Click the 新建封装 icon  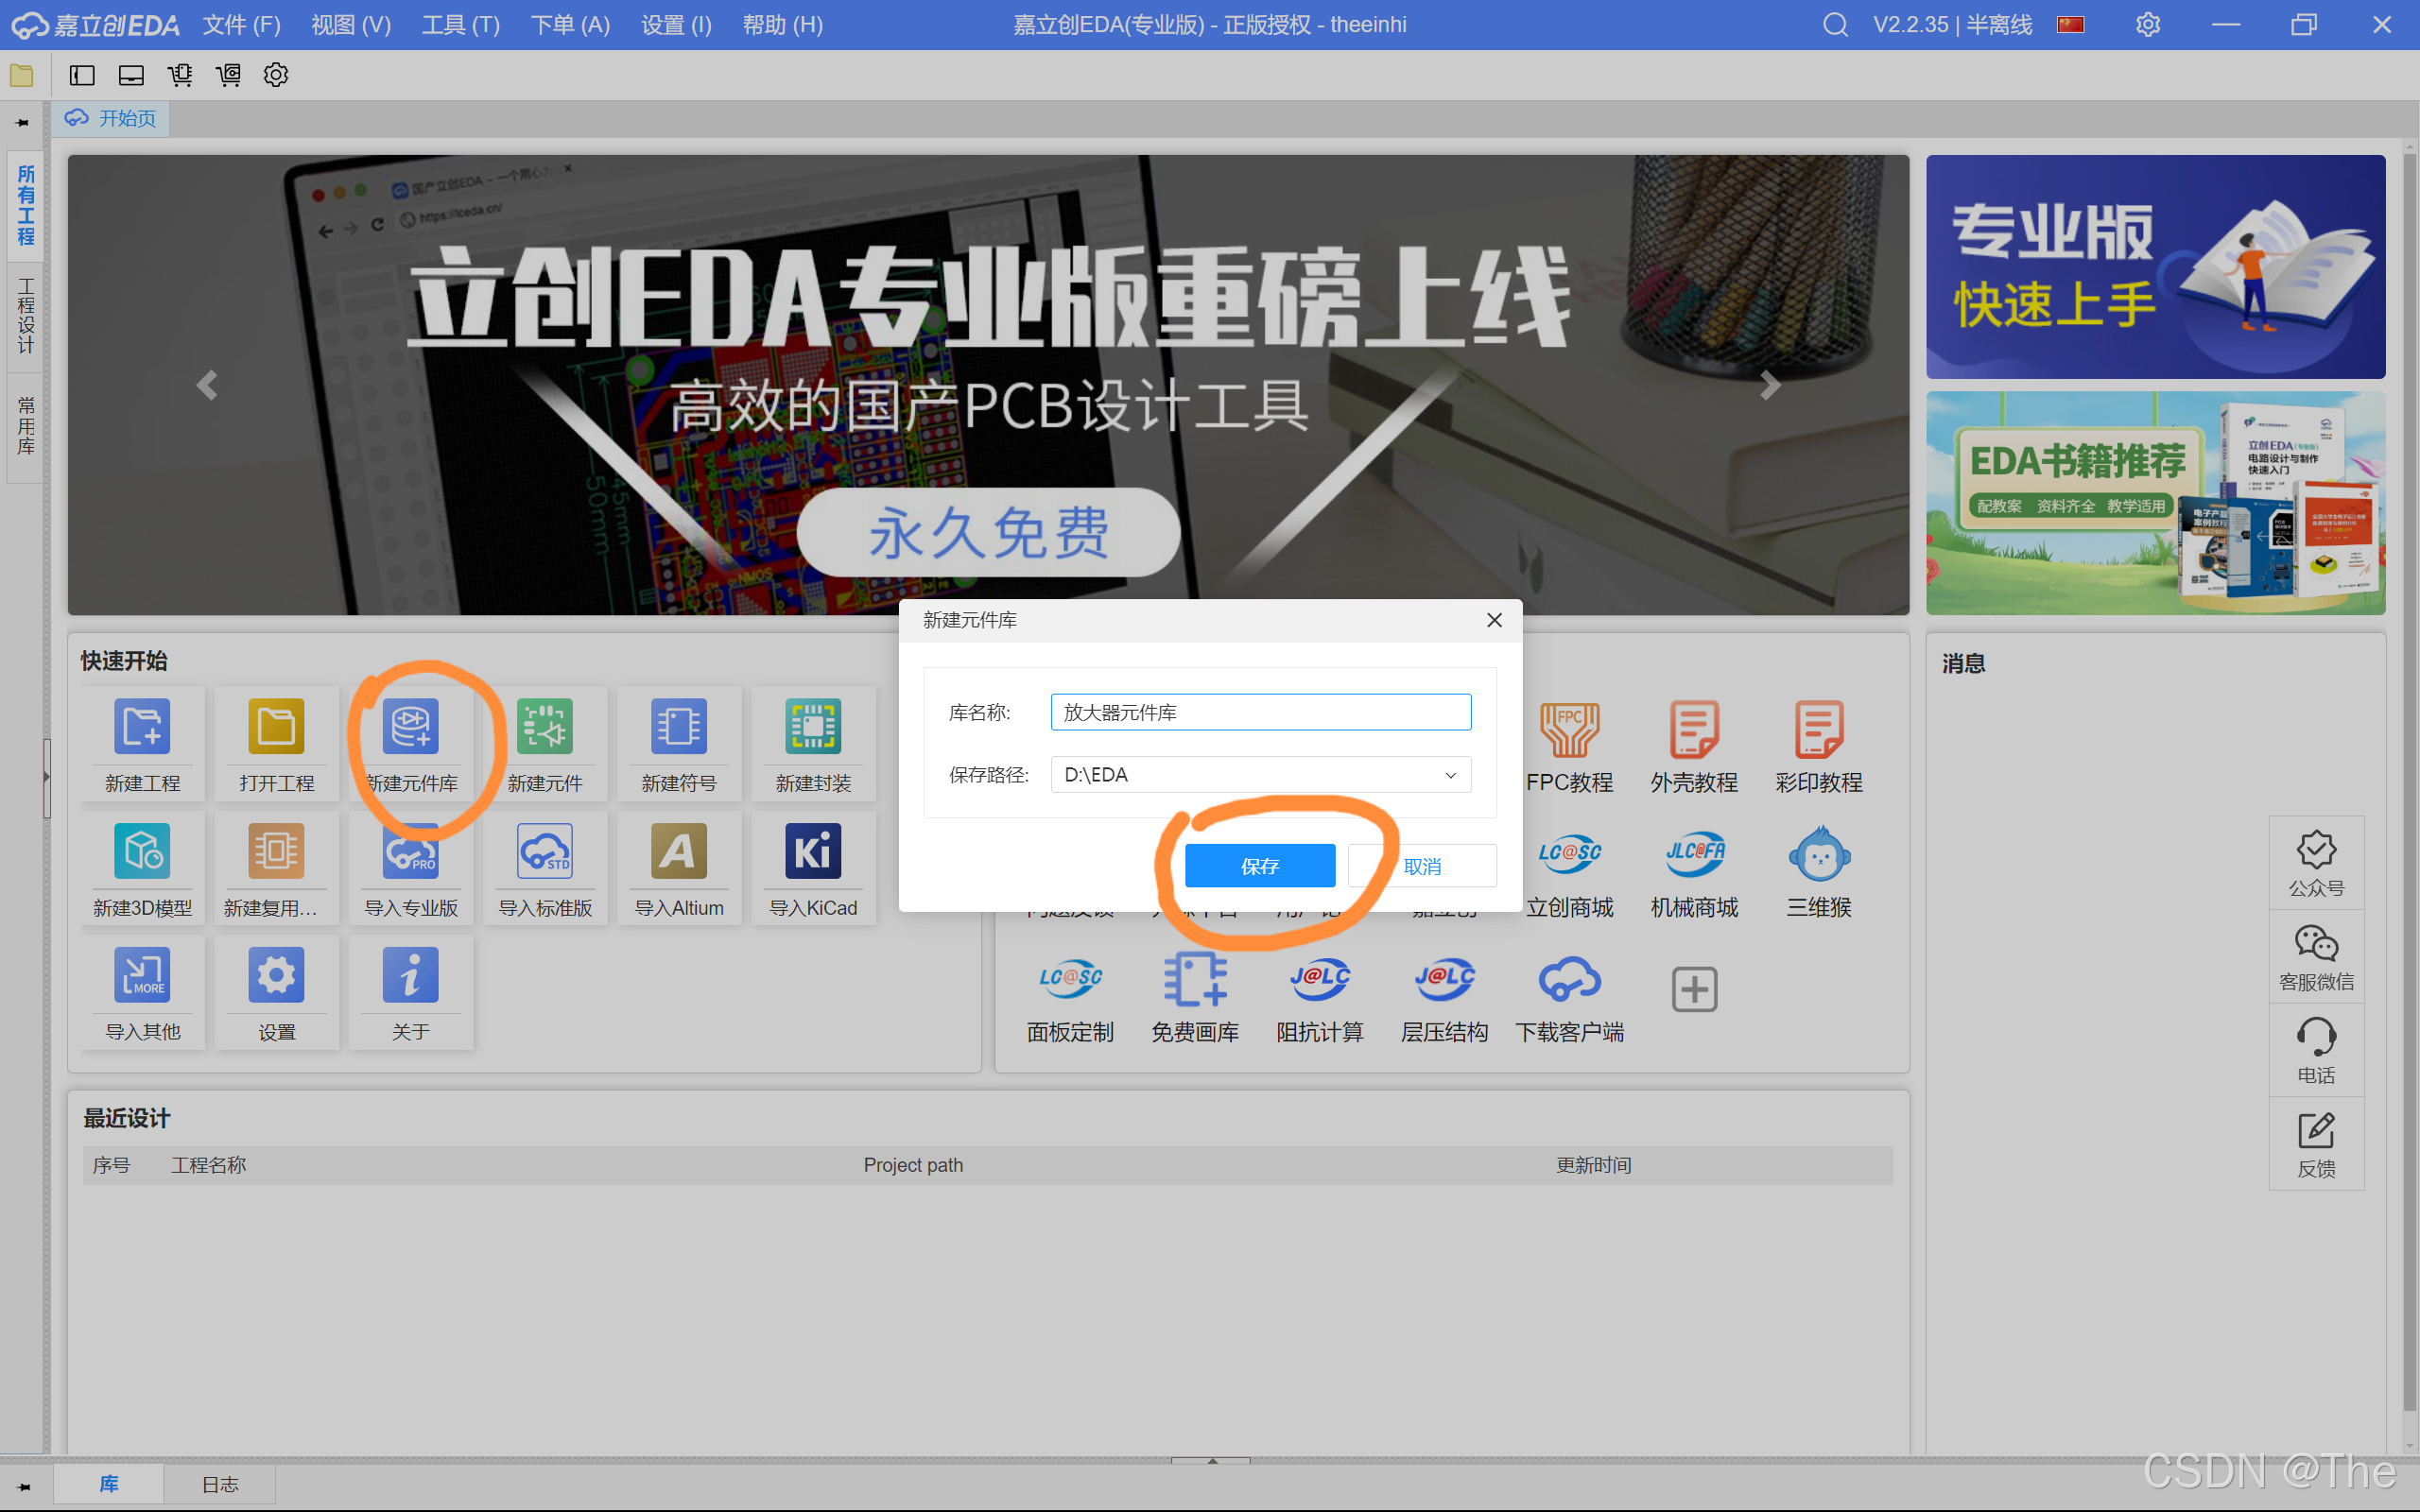[813, 726]
